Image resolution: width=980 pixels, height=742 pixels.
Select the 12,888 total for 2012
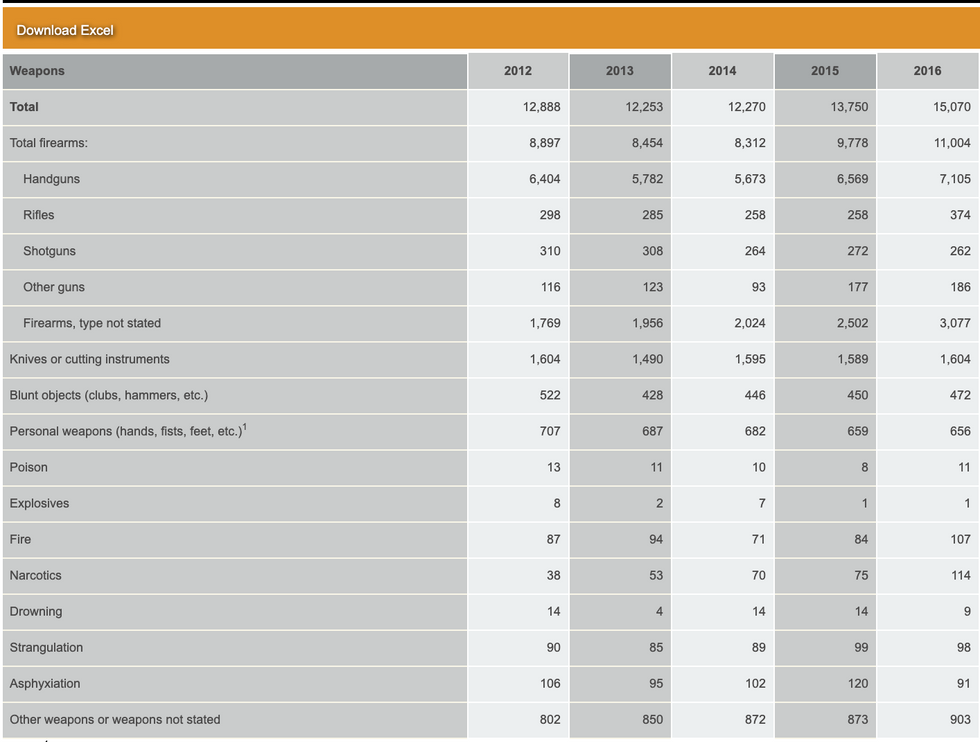541,107
